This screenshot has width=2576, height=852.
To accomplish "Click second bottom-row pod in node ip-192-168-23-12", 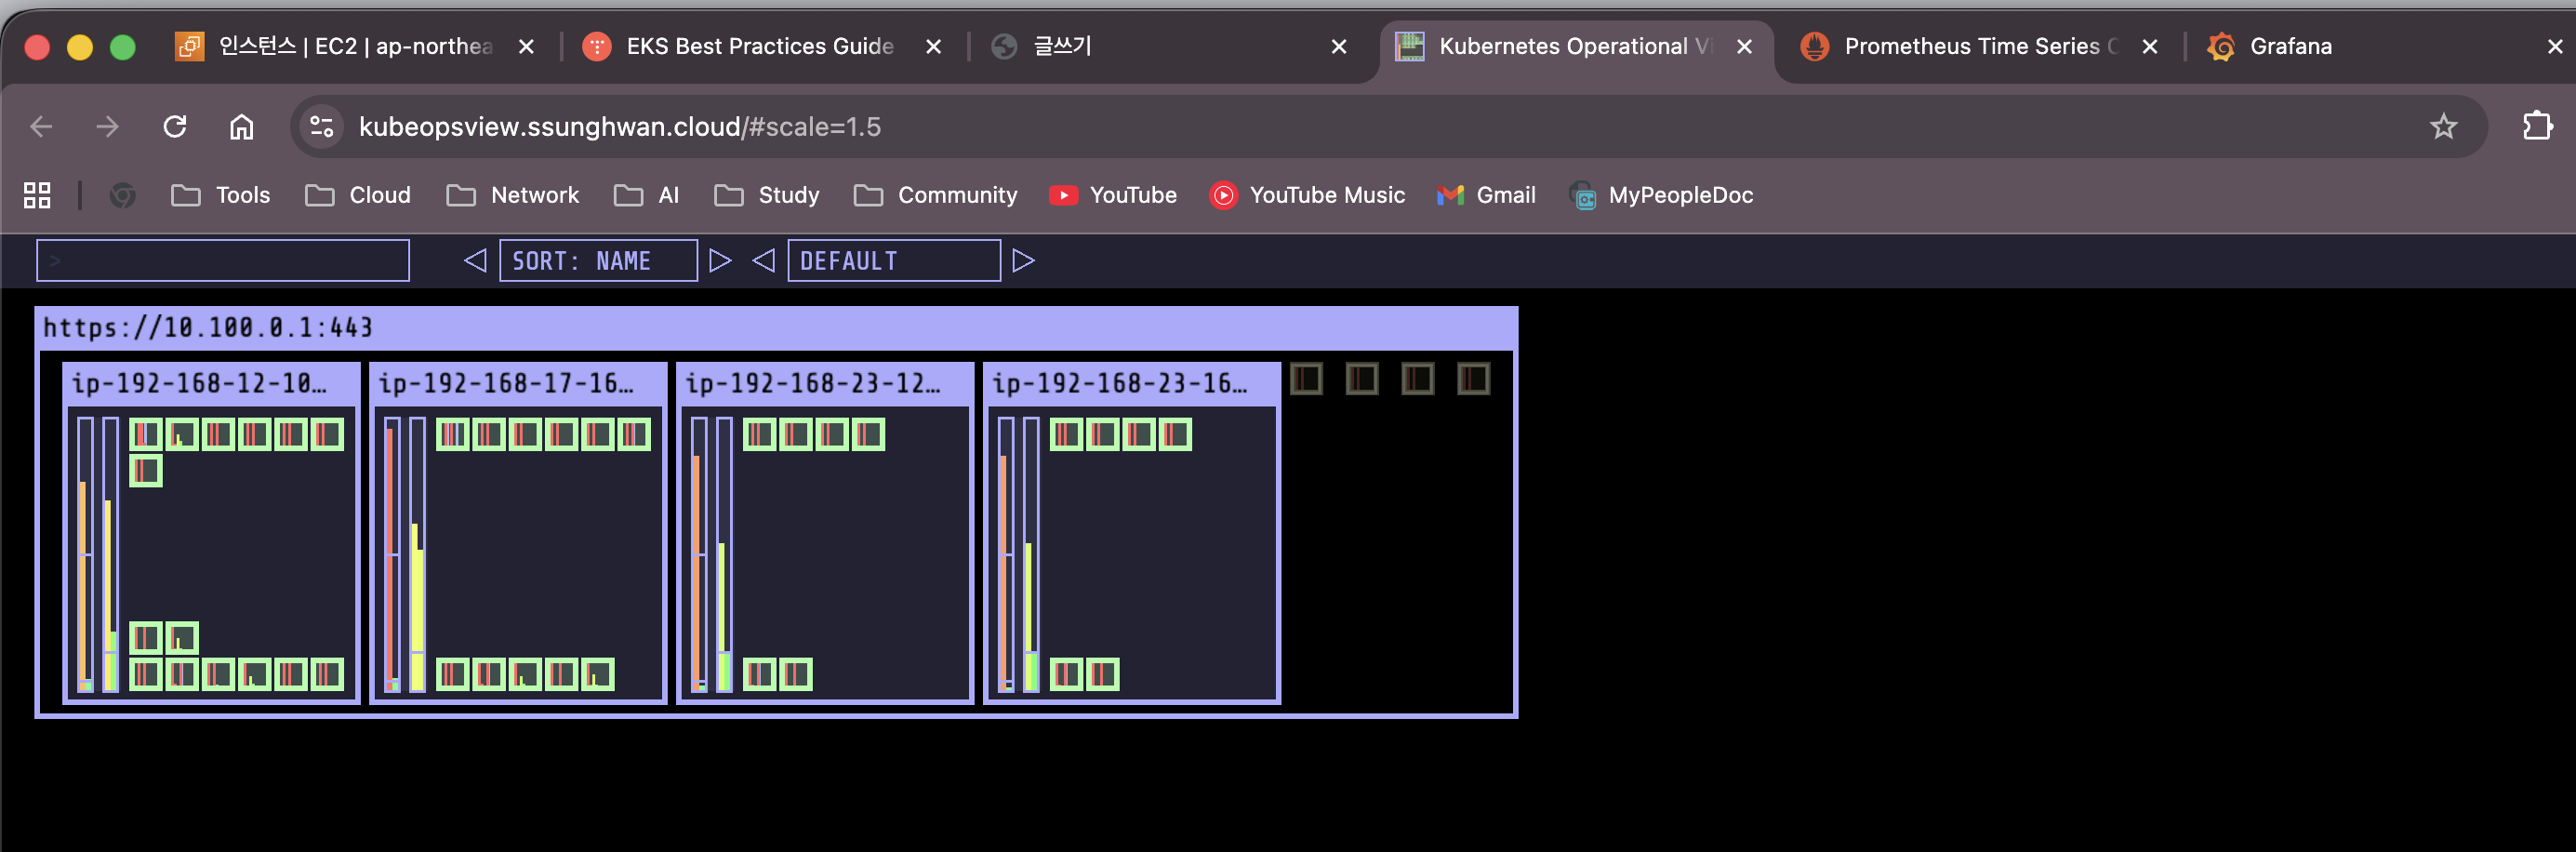I will click(x=796, y=674).
